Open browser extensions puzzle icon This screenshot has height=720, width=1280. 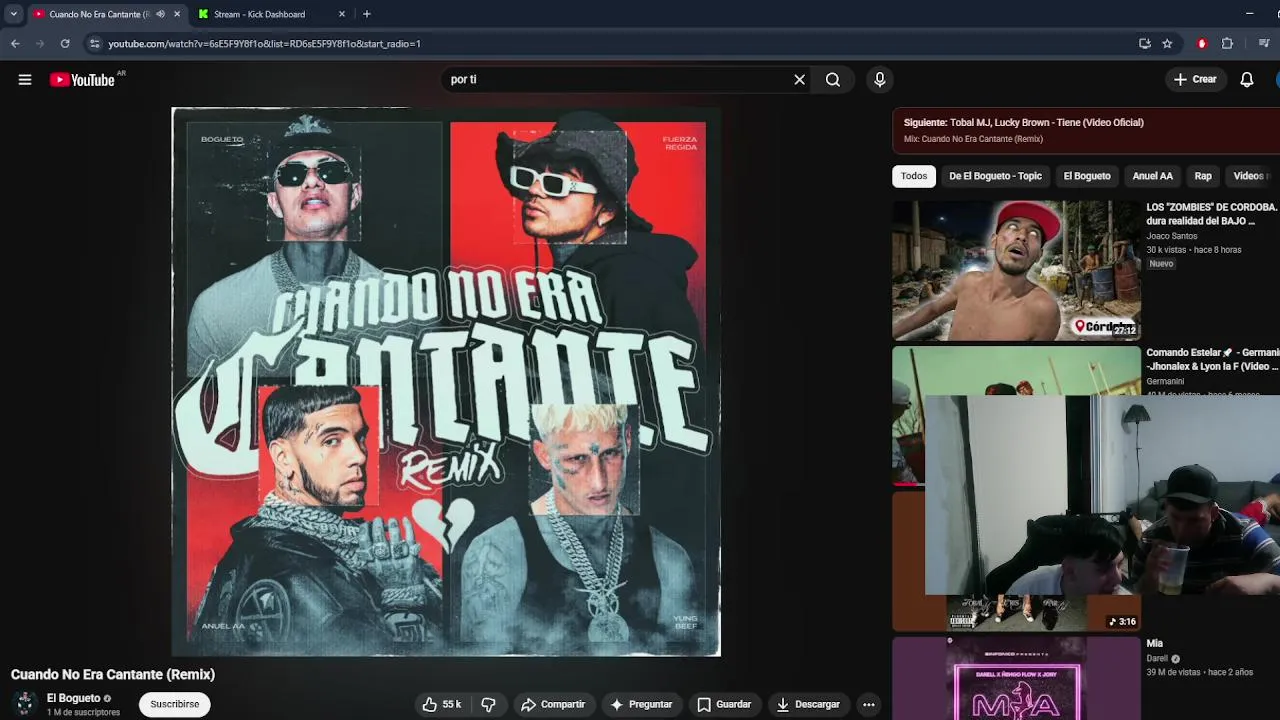tap(1227, 44)
